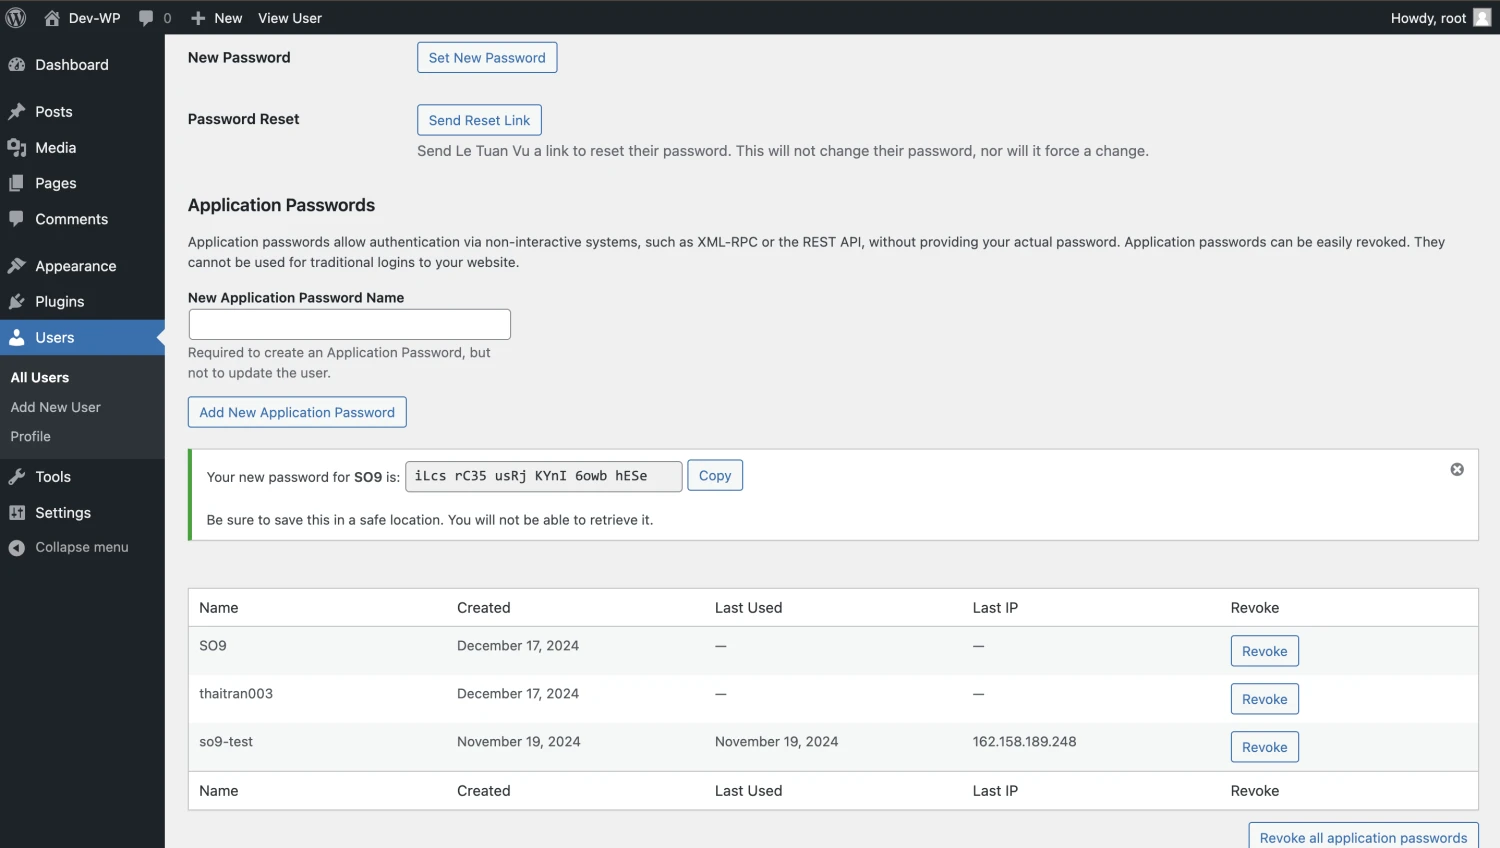
Task: Dismiss the new password notice
Action: (x=1457, y=470)
